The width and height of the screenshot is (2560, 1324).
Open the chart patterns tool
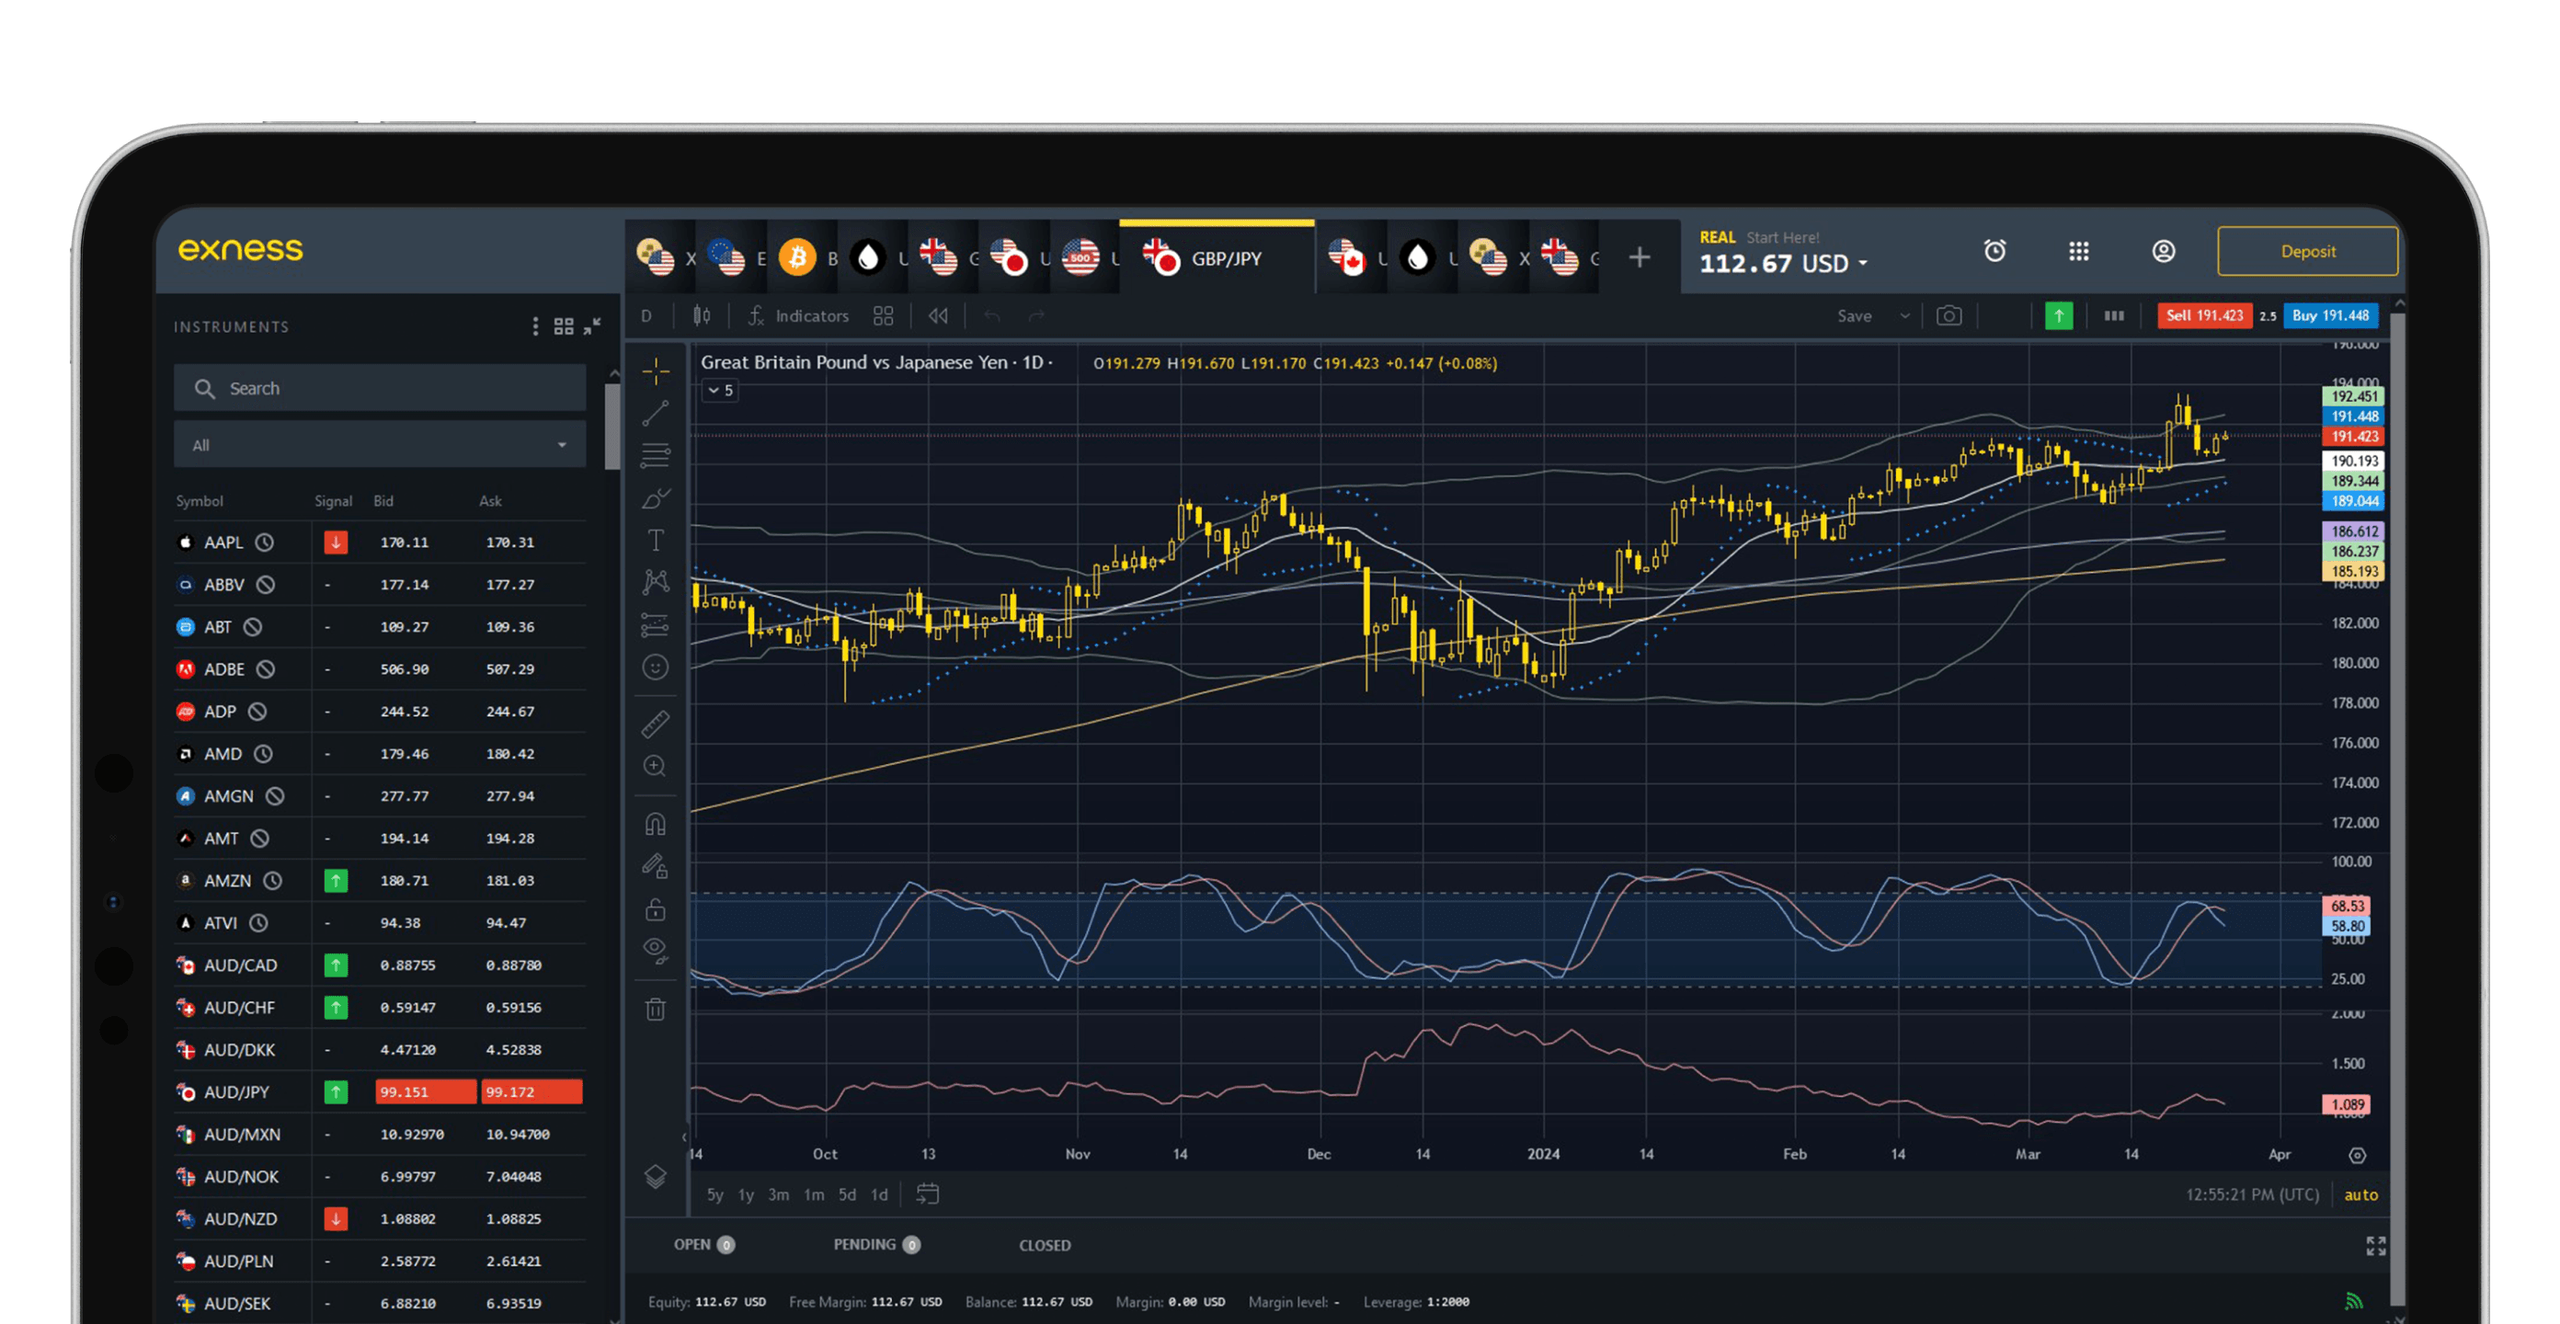655,582
